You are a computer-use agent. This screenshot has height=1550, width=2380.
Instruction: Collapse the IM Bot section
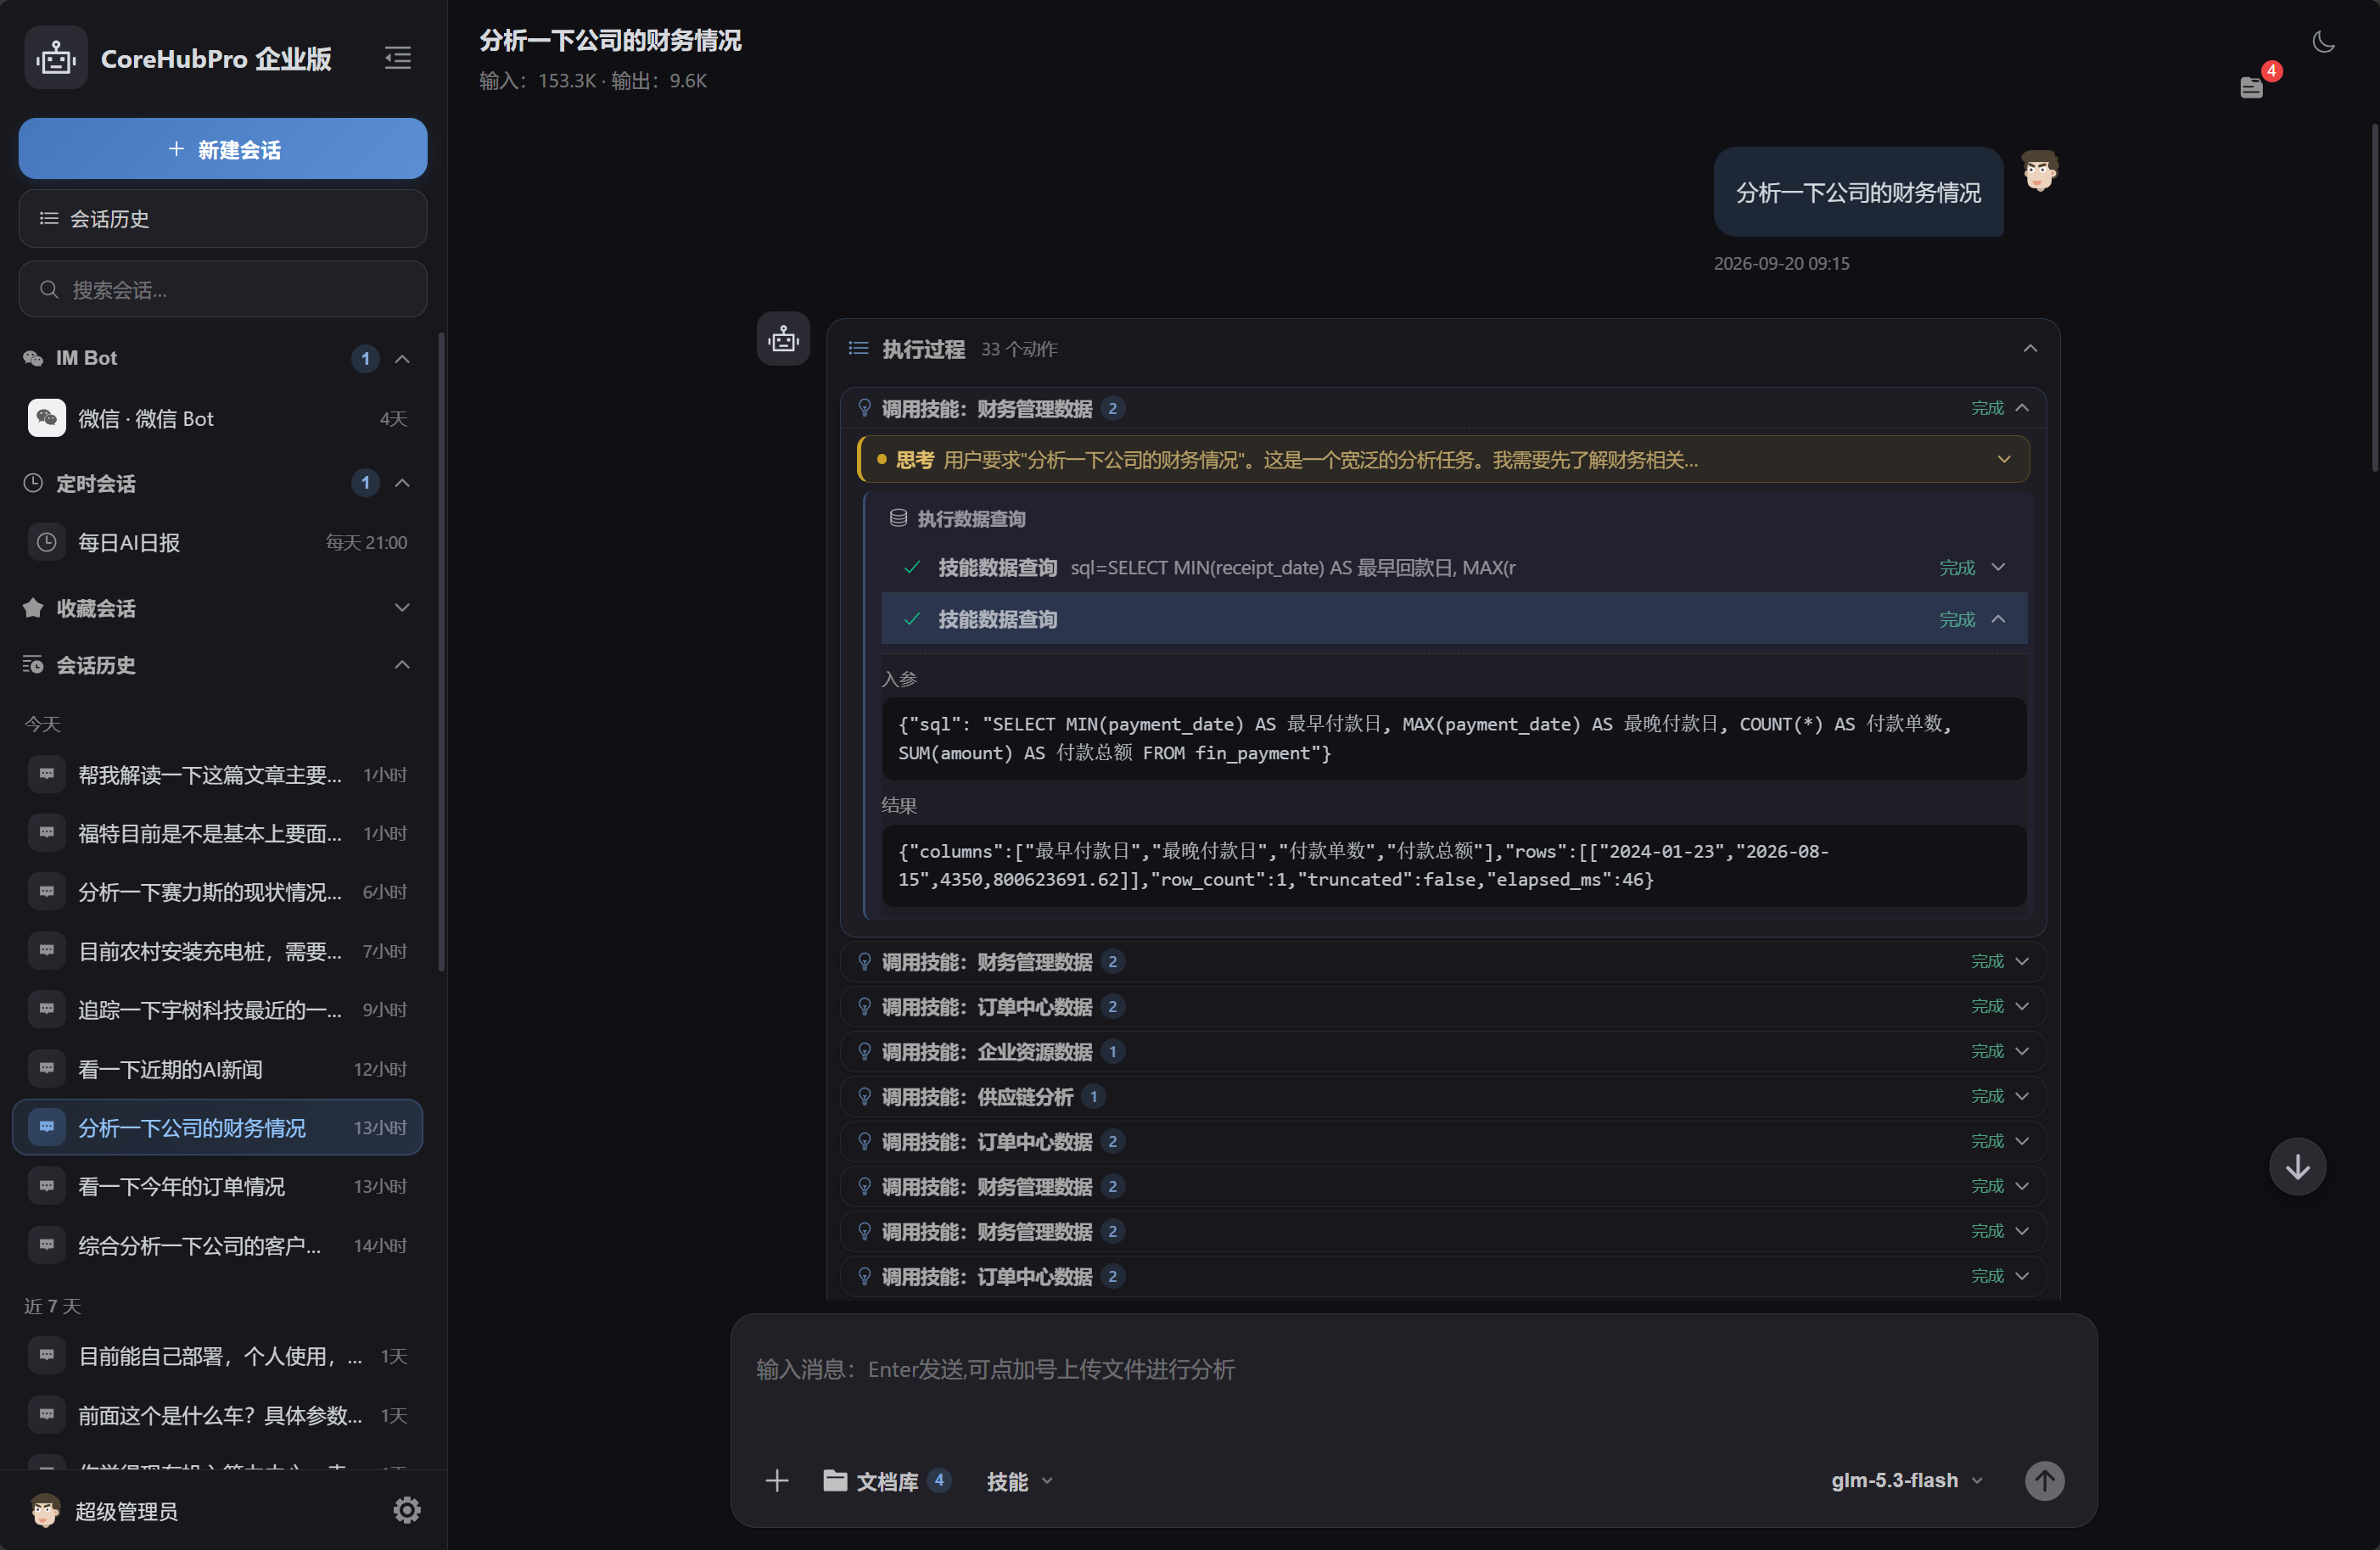[x=402, y=358]
